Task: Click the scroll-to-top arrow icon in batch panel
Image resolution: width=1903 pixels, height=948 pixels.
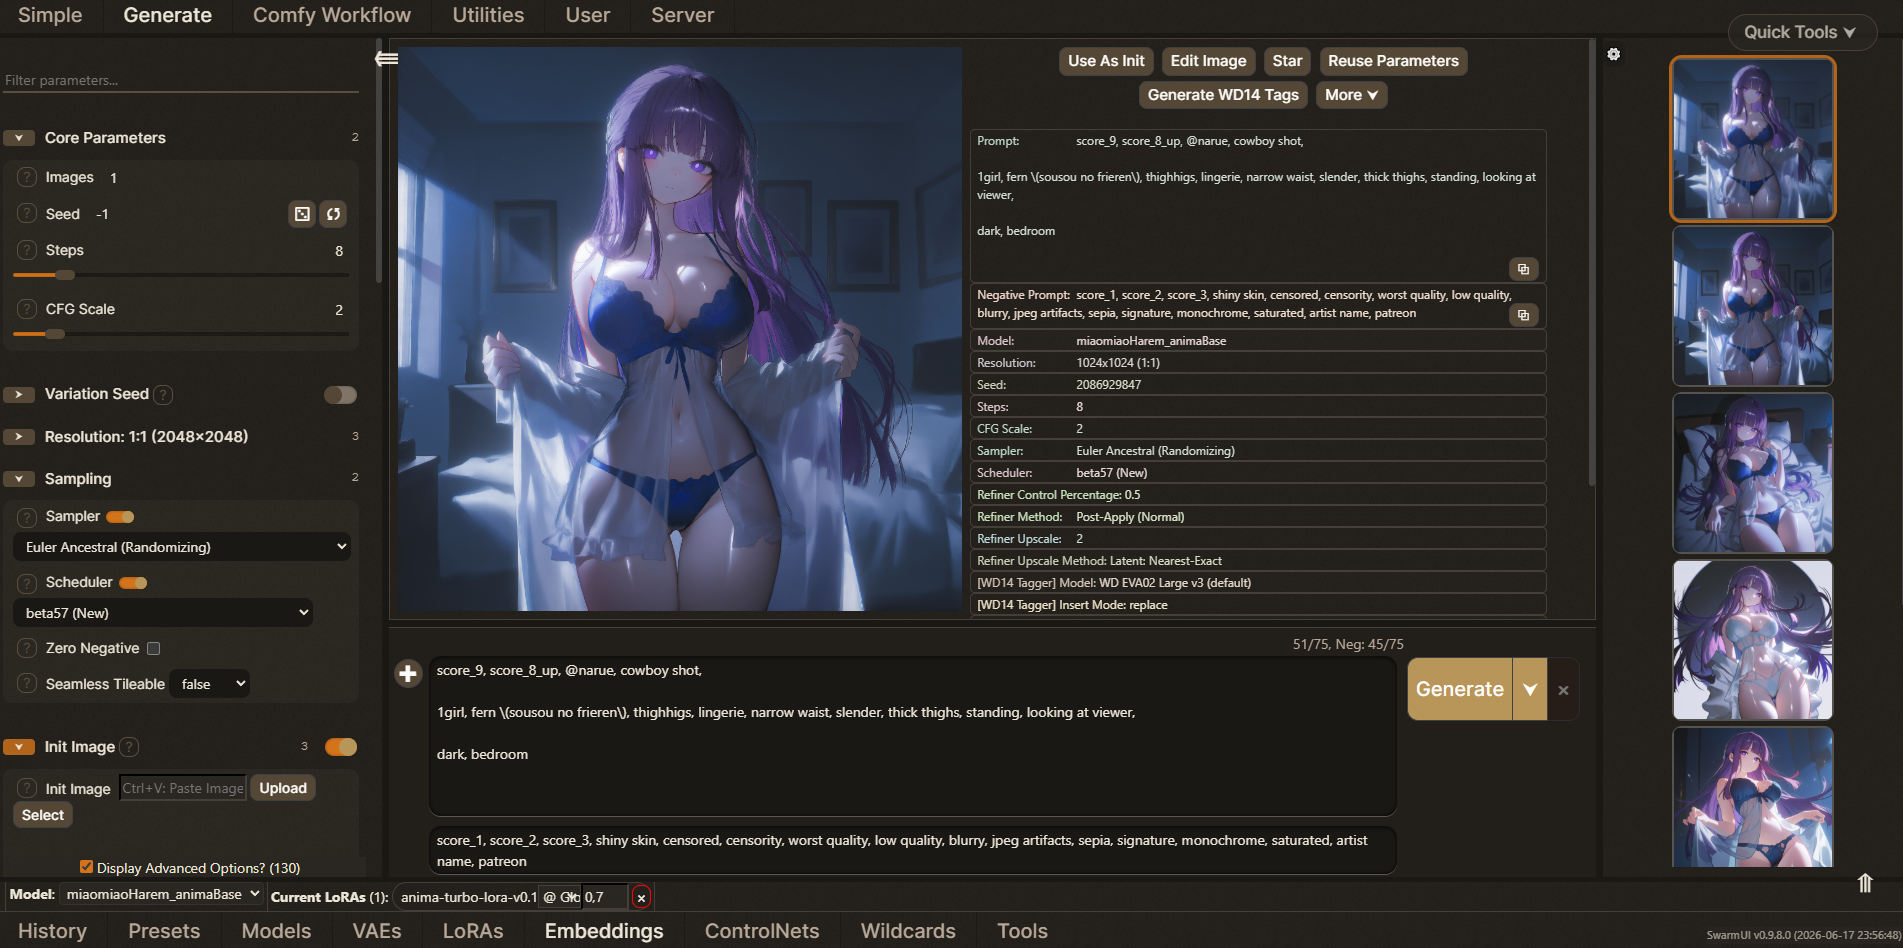Action: click(1864, 883)
